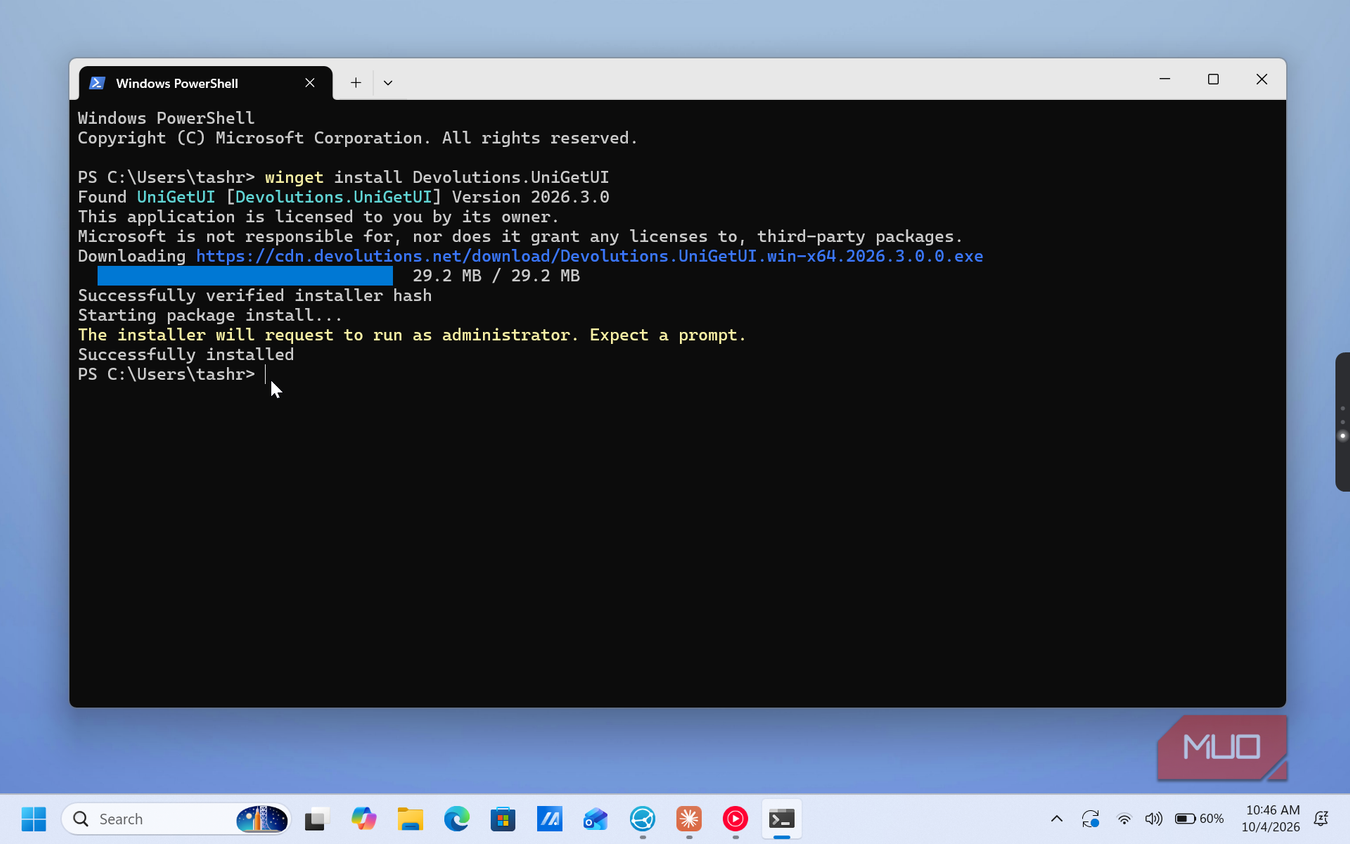Image resolution: width=1350 pixels, height=844 pixels.
Task: Select the Windows PowerShell tab
Action: click(203, 83)
